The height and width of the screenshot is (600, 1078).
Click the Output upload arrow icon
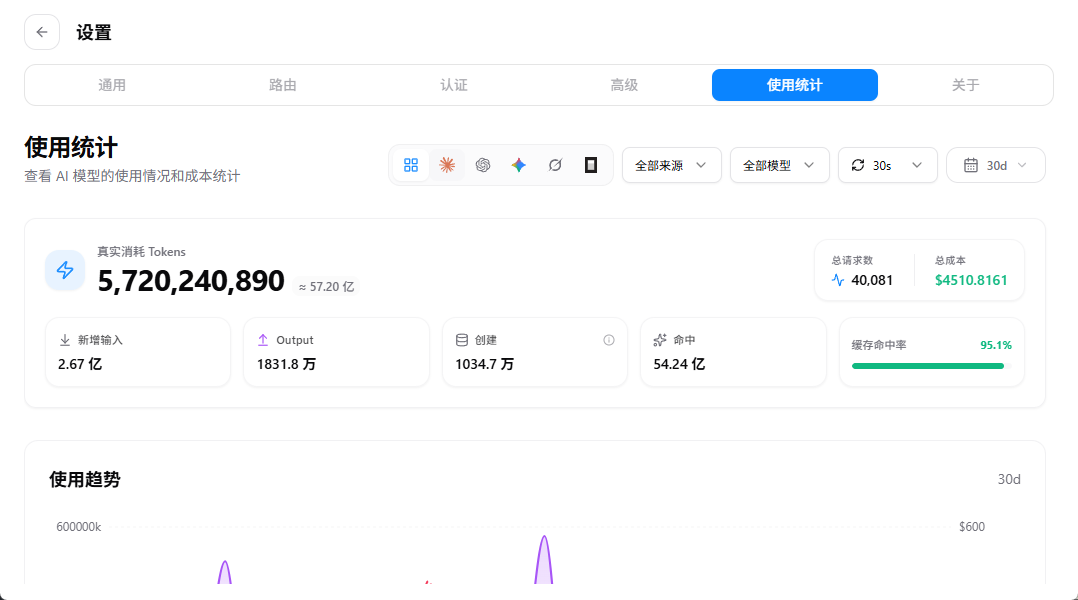[x=263, y=340]
